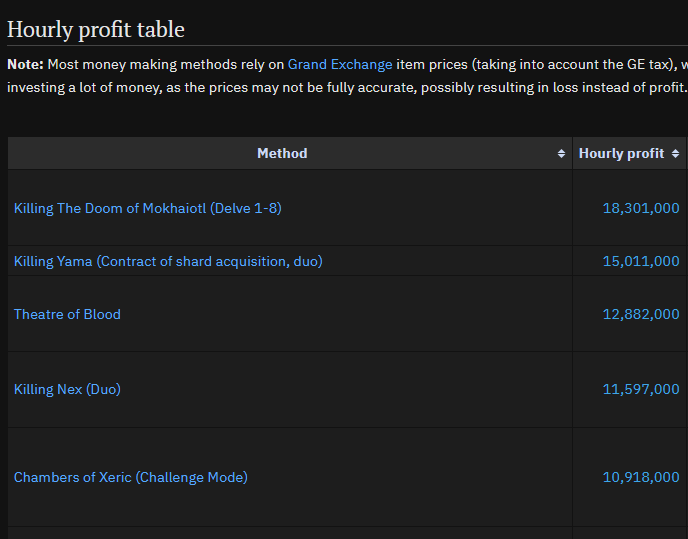Click the sort arrows beside Hourly profit

point(676,154)
